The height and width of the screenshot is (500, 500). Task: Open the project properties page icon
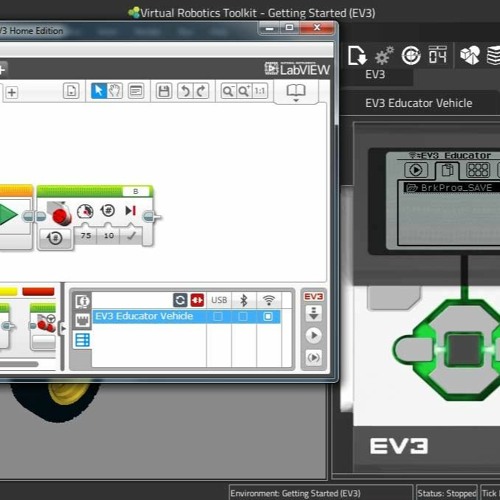[71, 91]
